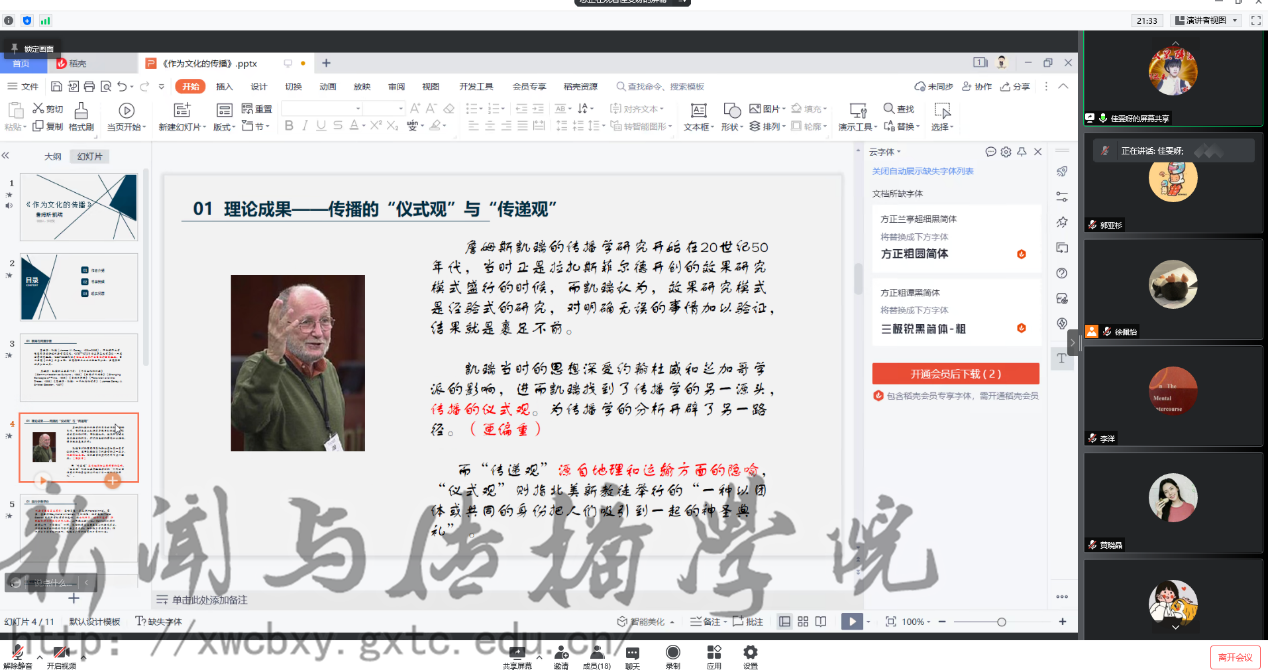Expand the Layout (版式) dropdown
Screen dimensions: 1268x672
(224, 127)
